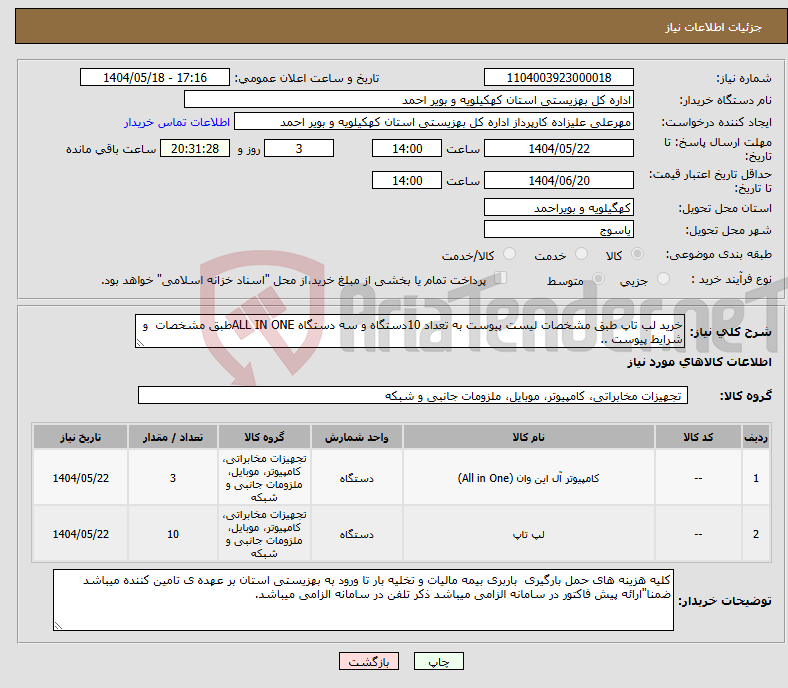788x688 pixels.
Task: Click the resize handle of the description textarea
Action: pos(140,343)
